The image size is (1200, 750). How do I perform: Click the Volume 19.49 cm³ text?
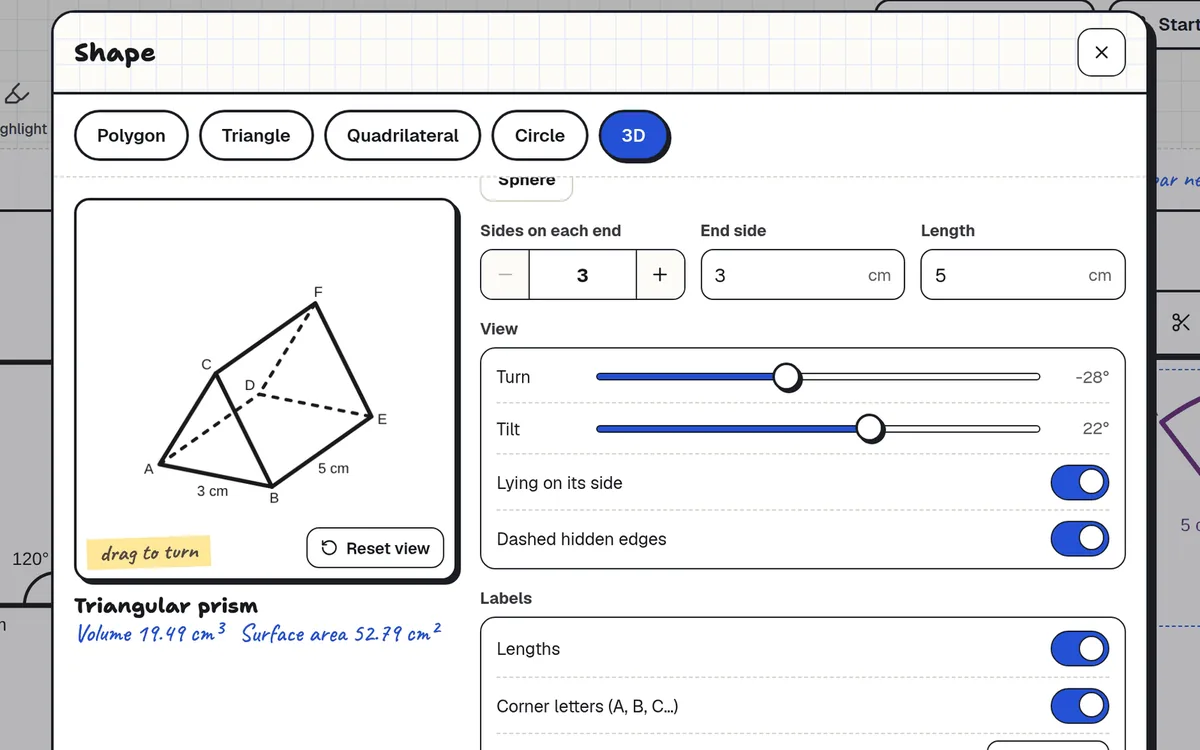(152, 633)
